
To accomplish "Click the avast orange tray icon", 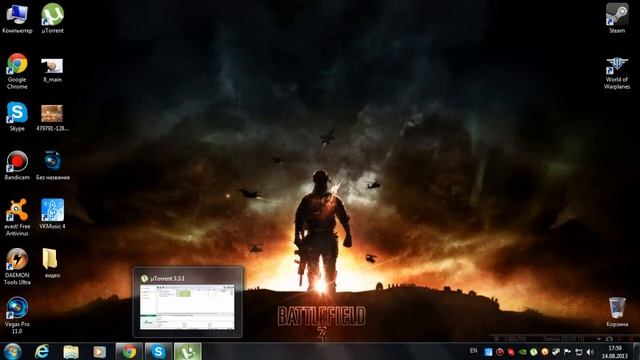I will (544, 352).
